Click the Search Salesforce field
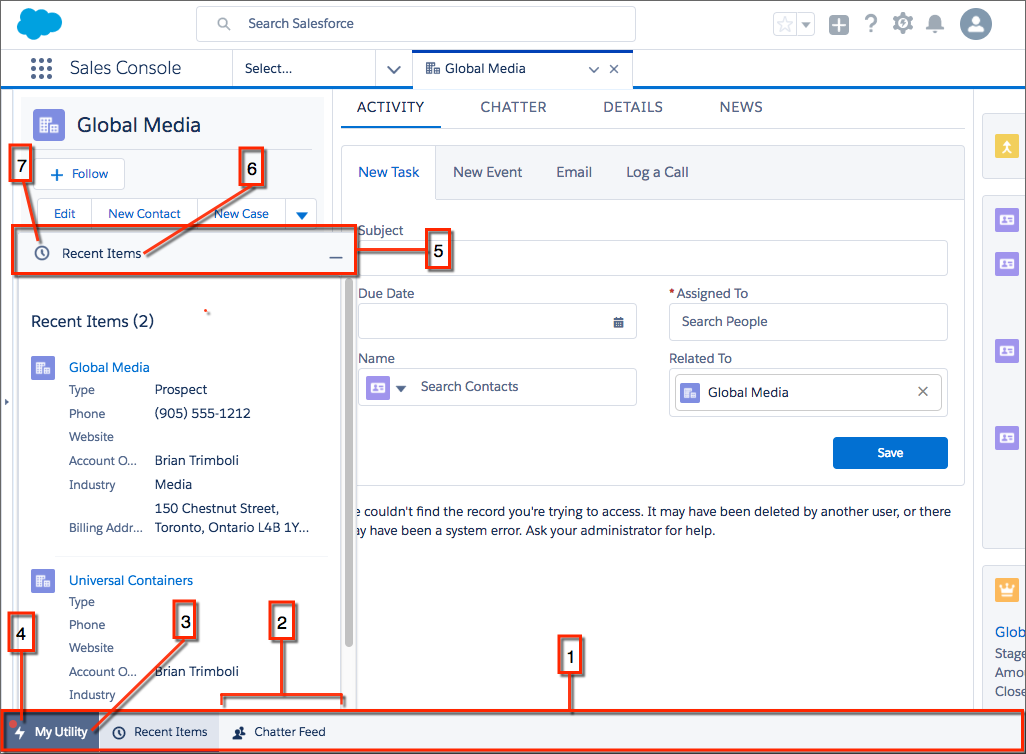The image size is (1026, 754). pyautogui.click(x=416, y=24)
